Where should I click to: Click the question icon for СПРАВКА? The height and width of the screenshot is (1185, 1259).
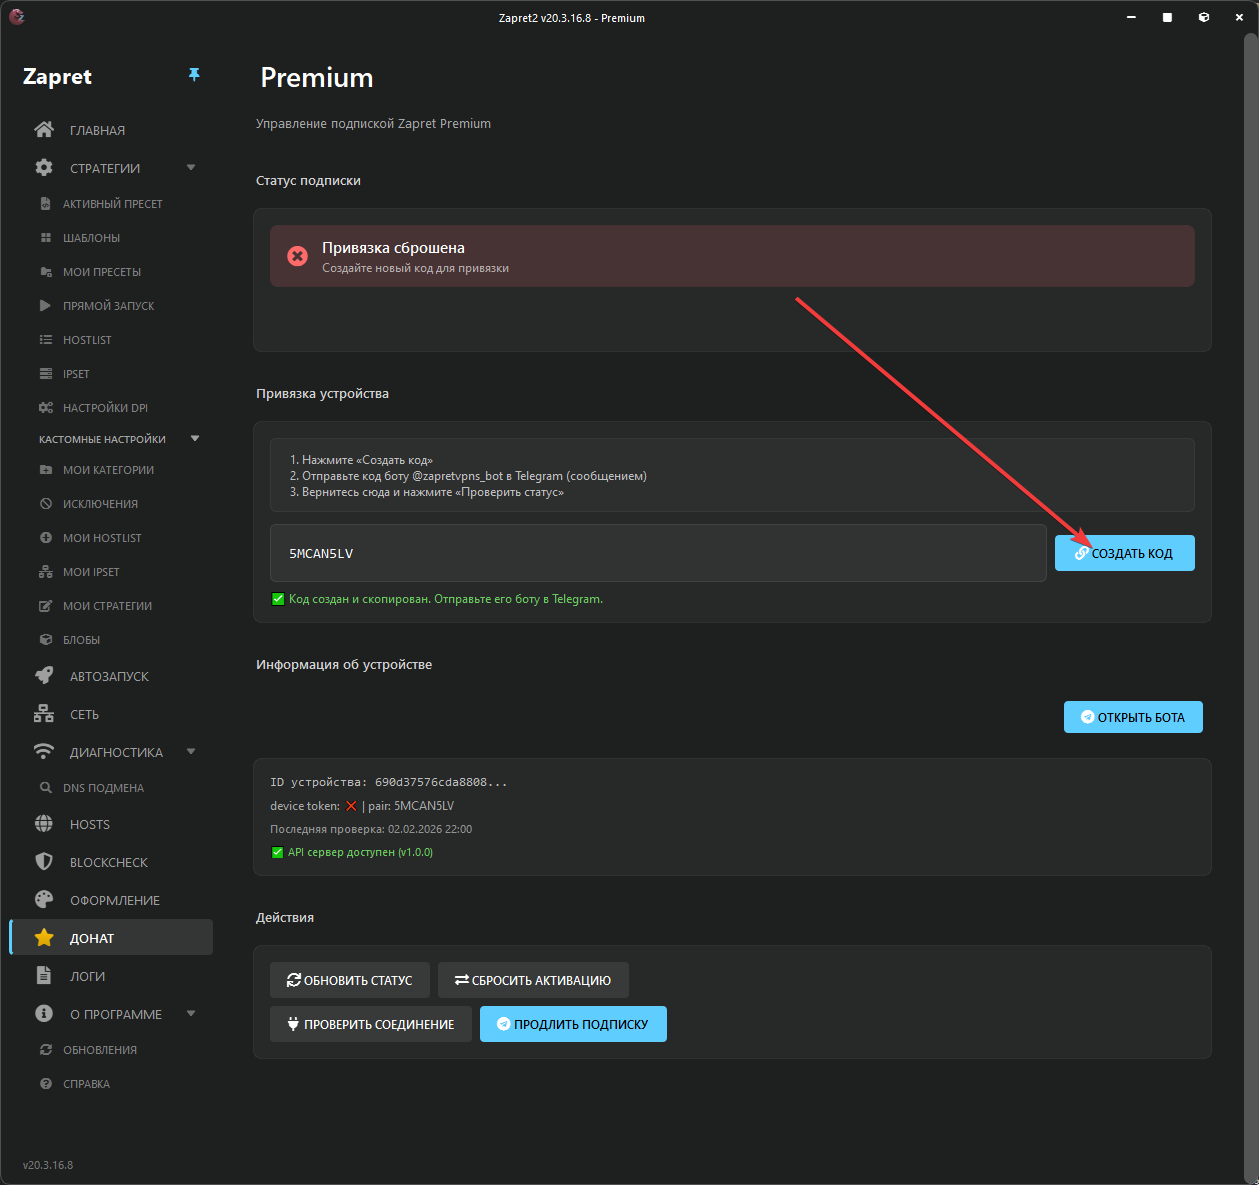45,1084
